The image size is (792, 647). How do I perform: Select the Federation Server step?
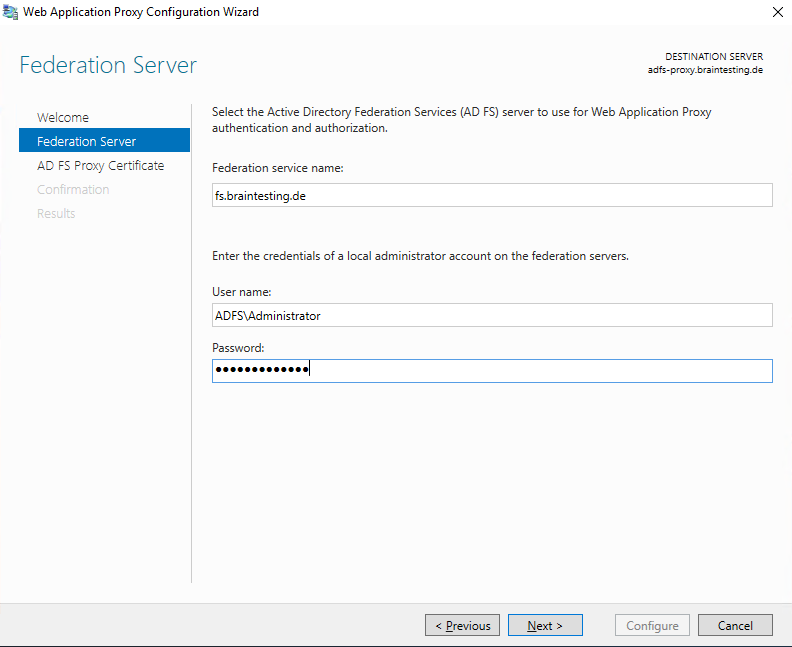click(x=105, y=141)
